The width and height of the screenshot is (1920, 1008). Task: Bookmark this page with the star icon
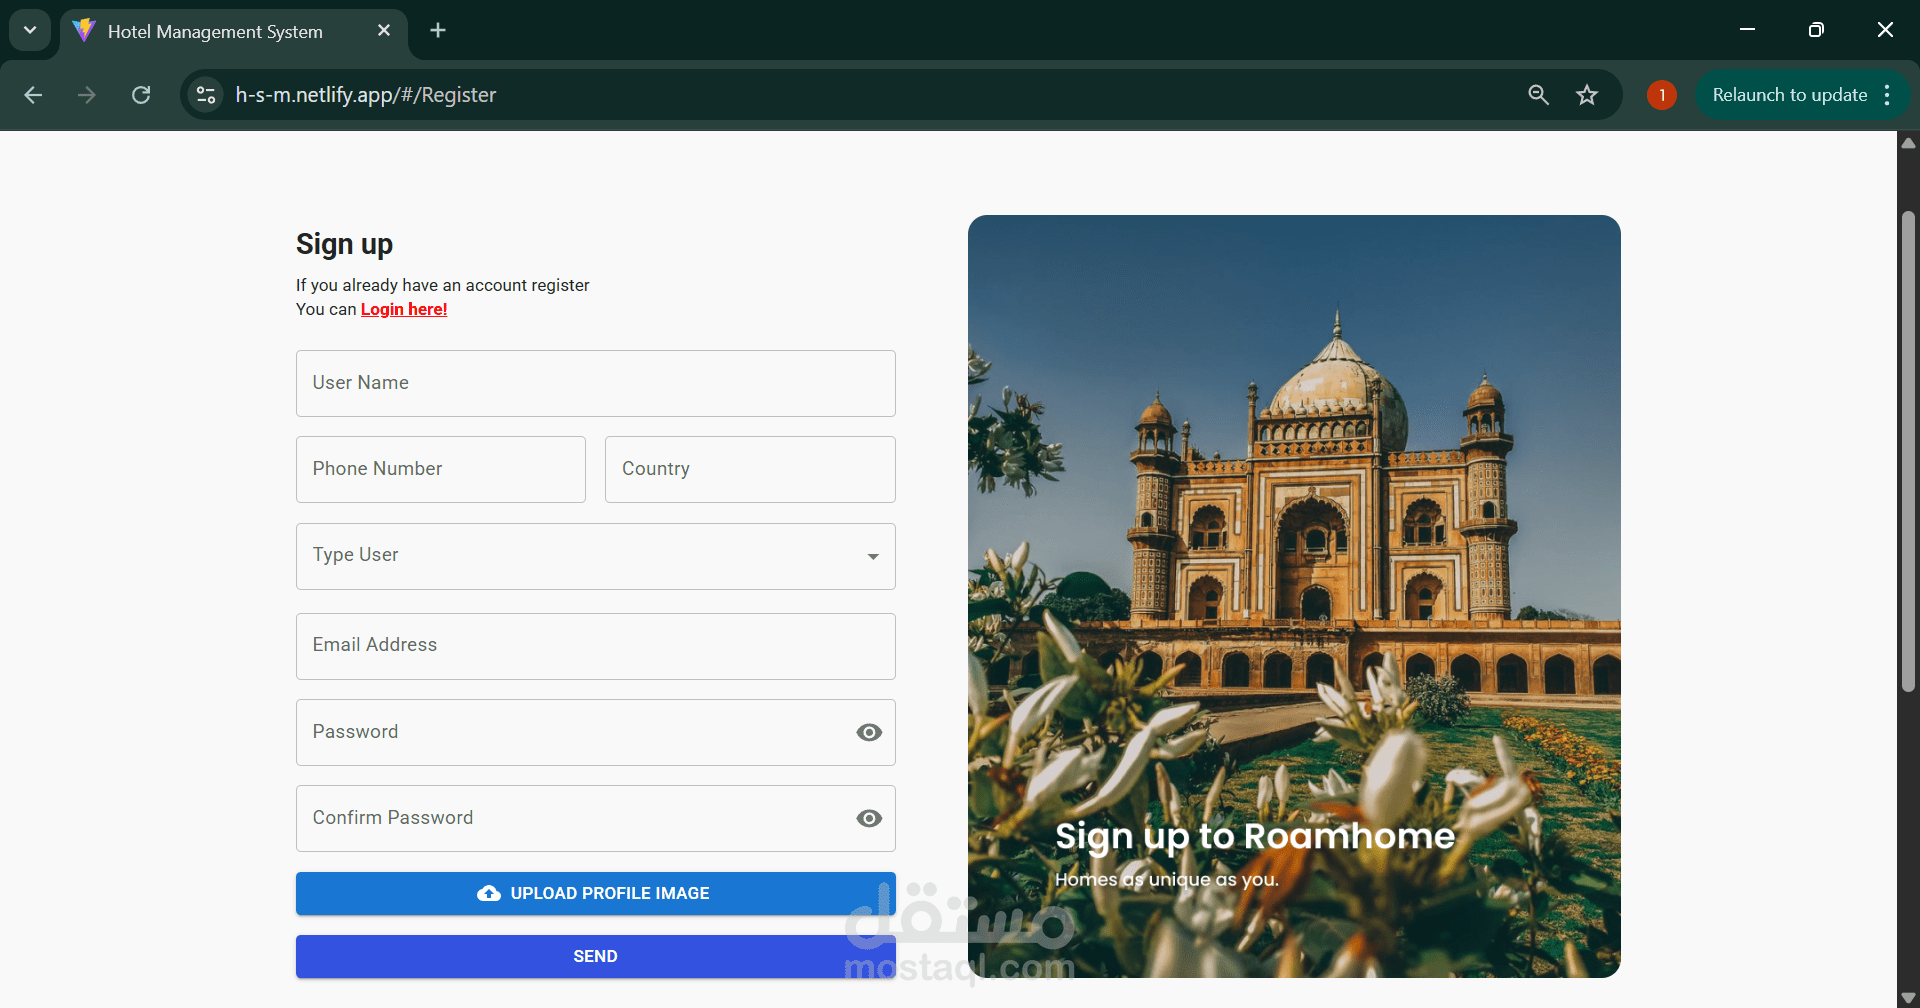coord(1587,95)
